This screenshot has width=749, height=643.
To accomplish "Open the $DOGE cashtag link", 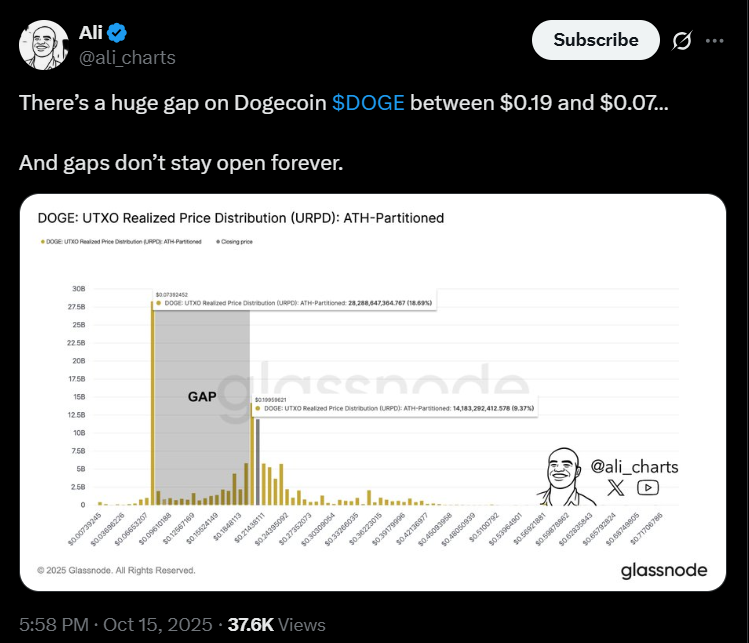I will (368, 104).
